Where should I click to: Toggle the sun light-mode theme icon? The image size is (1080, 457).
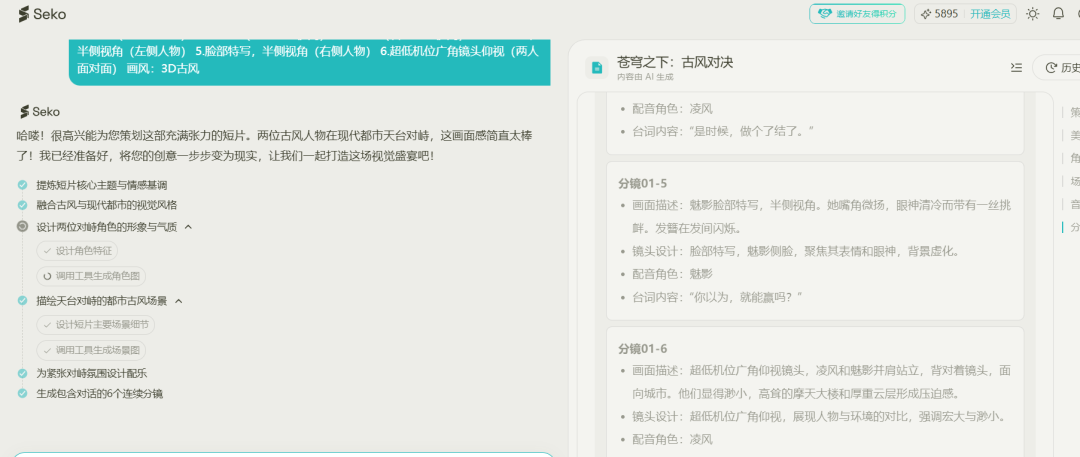pos(1032,14)
